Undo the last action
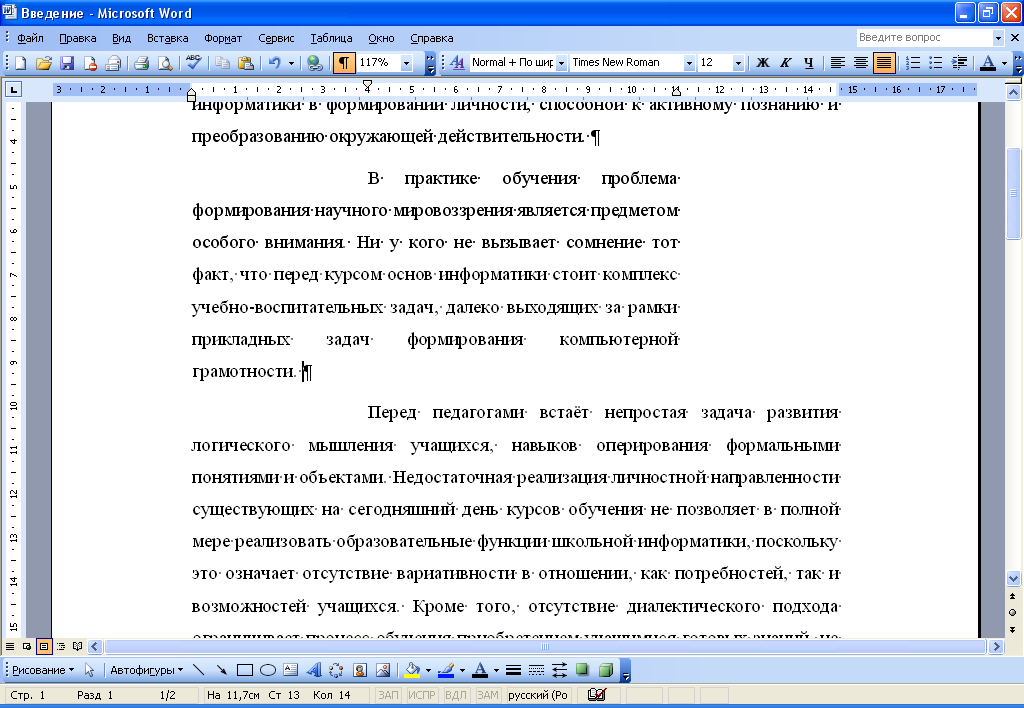 click(x=274, y=63)
